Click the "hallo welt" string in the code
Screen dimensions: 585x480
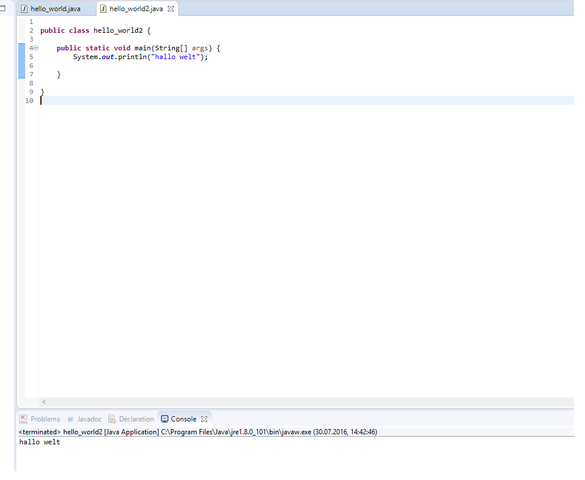175,57
